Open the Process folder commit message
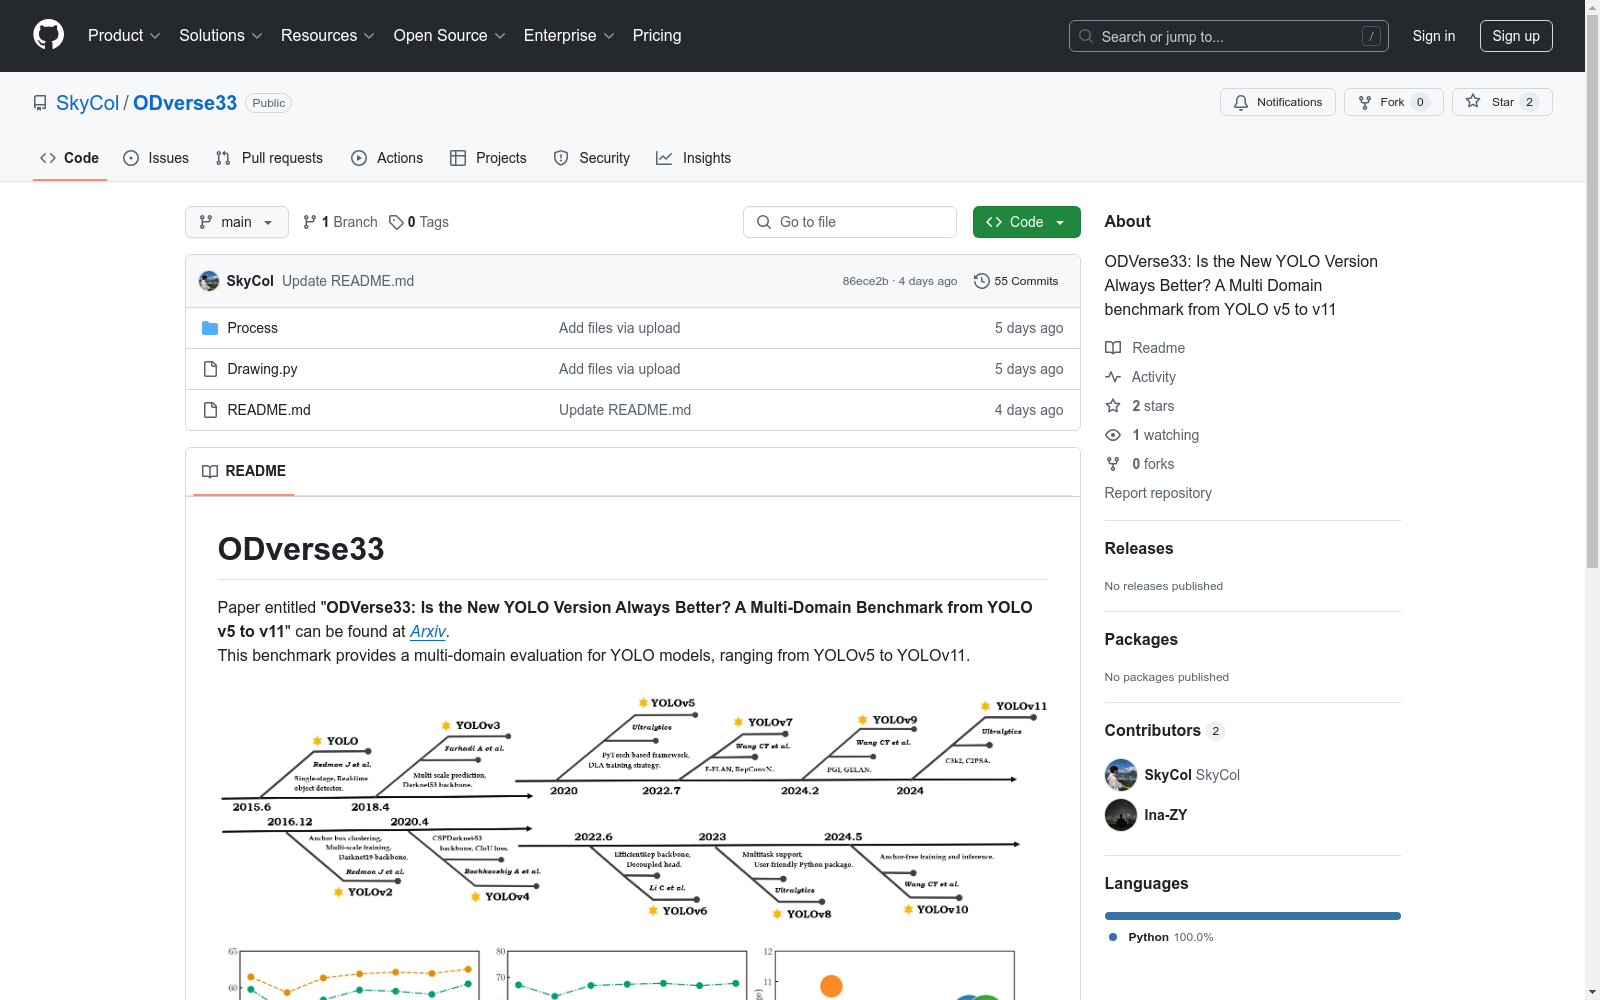 click(619, 328)
